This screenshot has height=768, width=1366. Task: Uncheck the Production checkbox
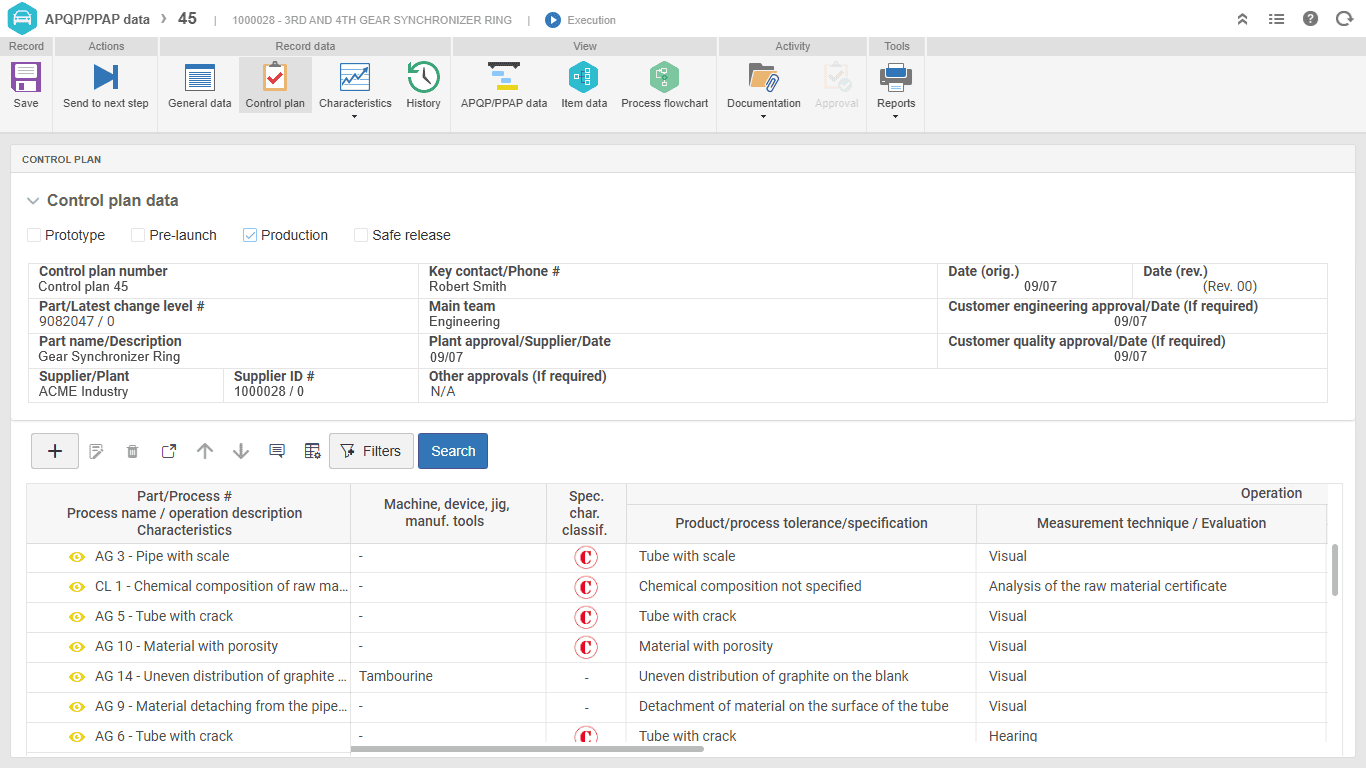coord(249,235)
